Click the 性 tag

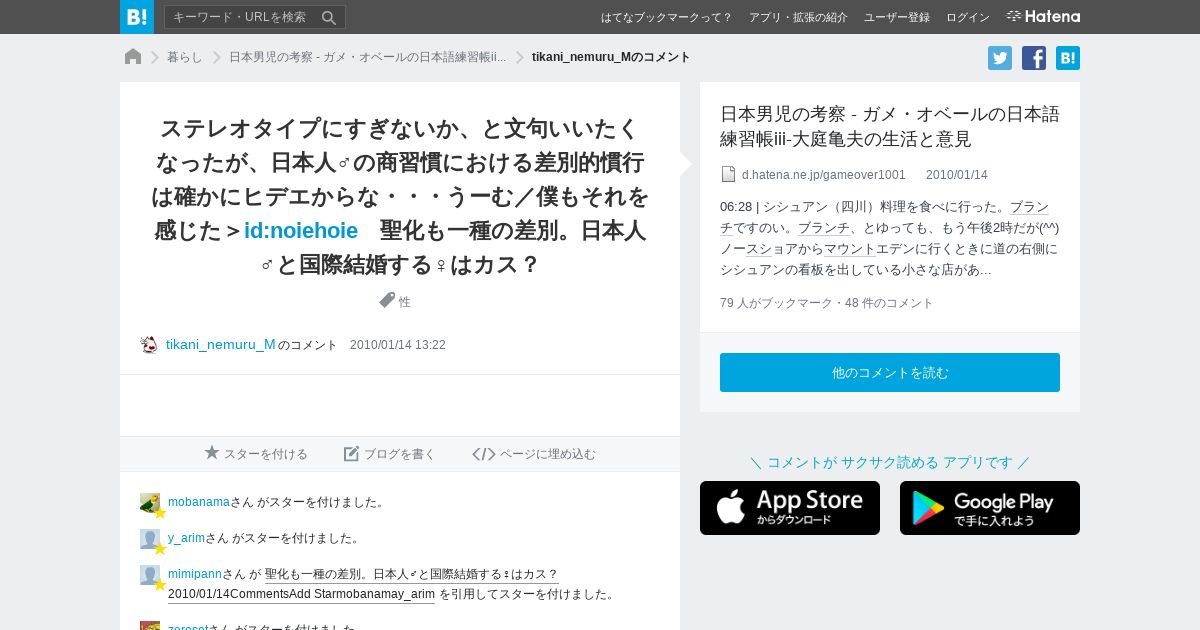pos(405,302)
